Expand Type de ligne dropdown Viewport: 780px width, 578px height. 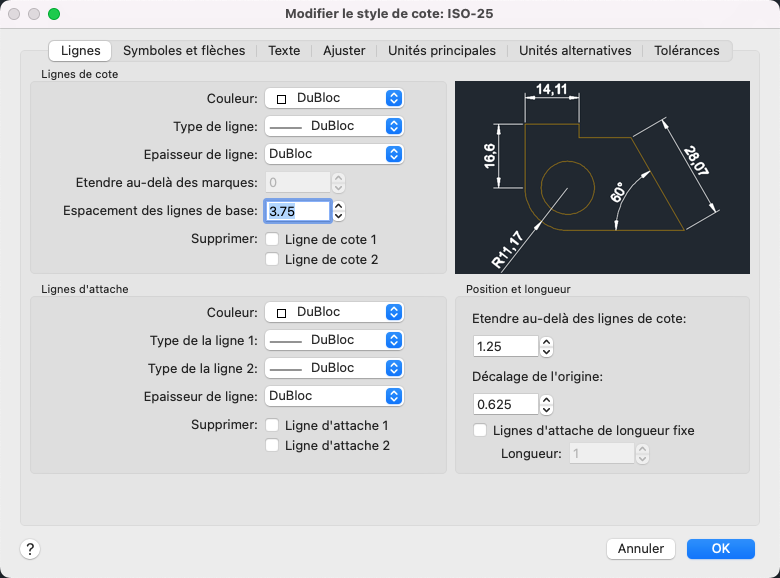(334, 126)
